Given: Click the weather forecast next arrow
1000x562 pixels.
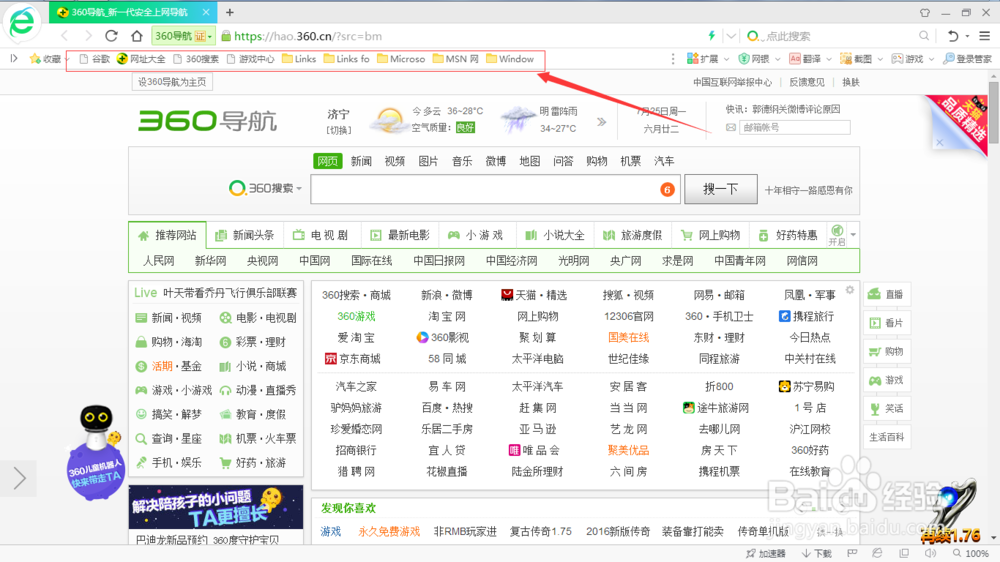Looking at the screenshot, I should coord(601,122).
